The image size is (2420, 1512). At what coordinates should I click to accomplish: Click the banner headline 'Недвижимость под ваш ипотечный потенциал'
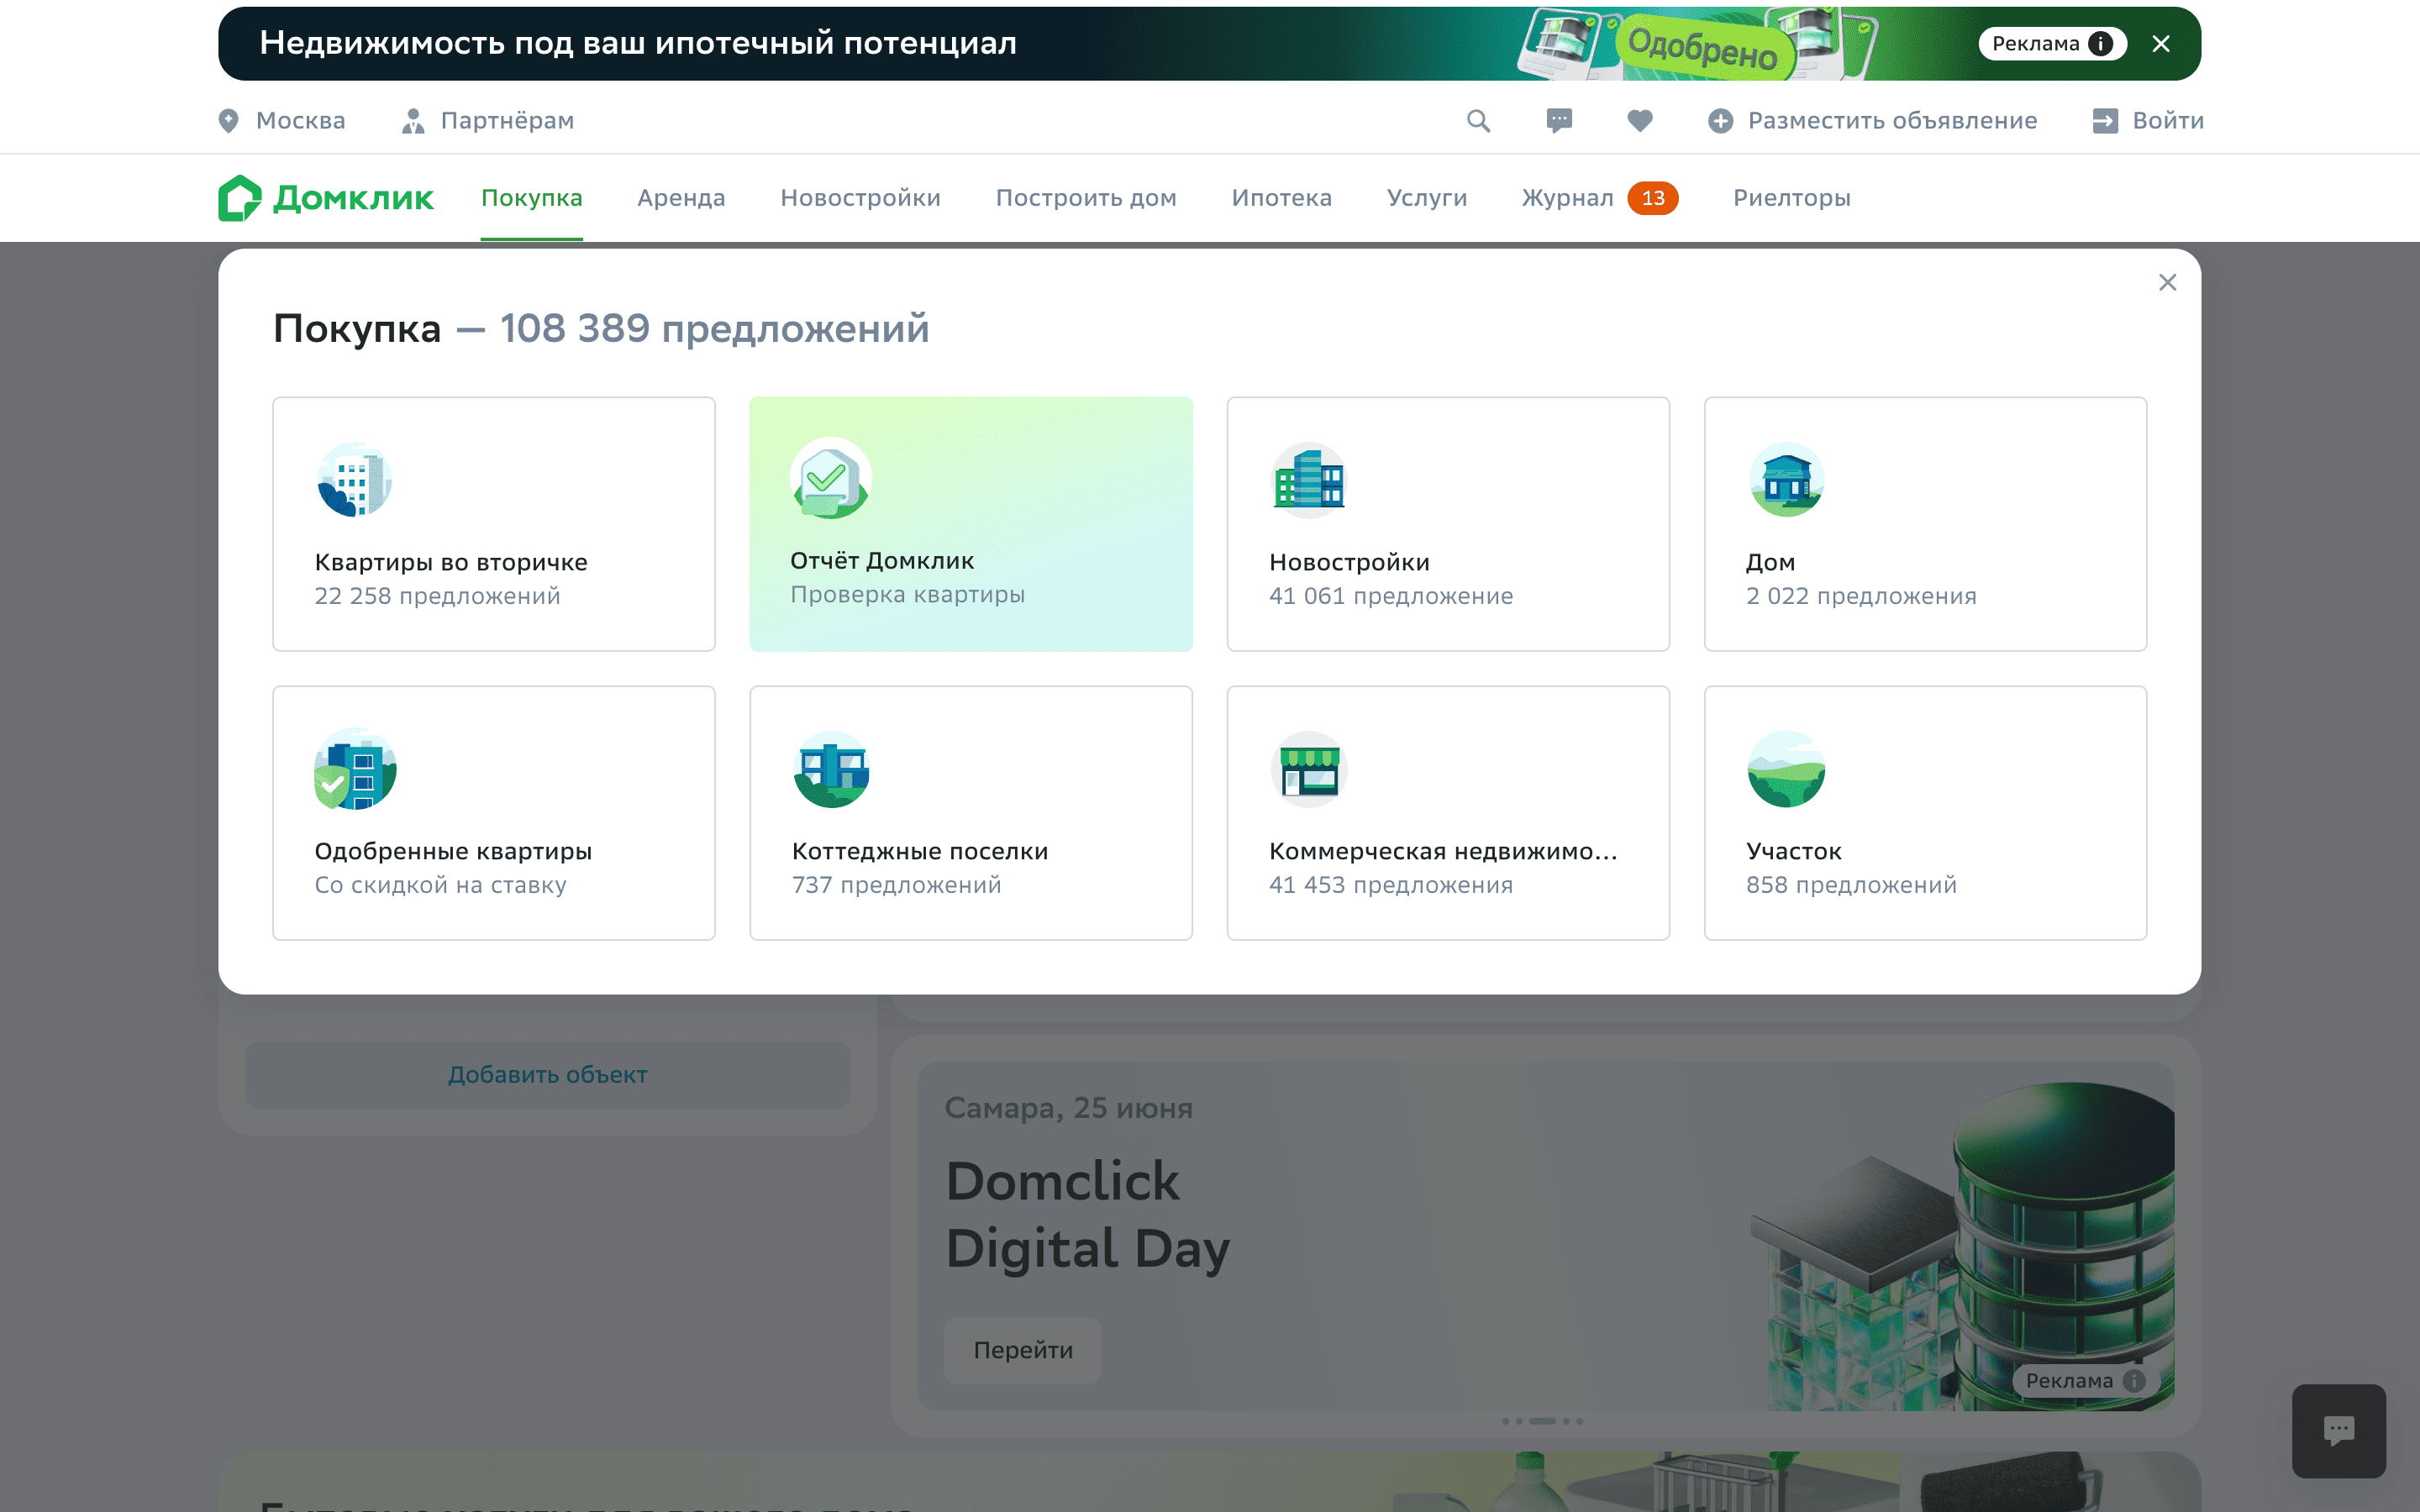pos(638,43)
